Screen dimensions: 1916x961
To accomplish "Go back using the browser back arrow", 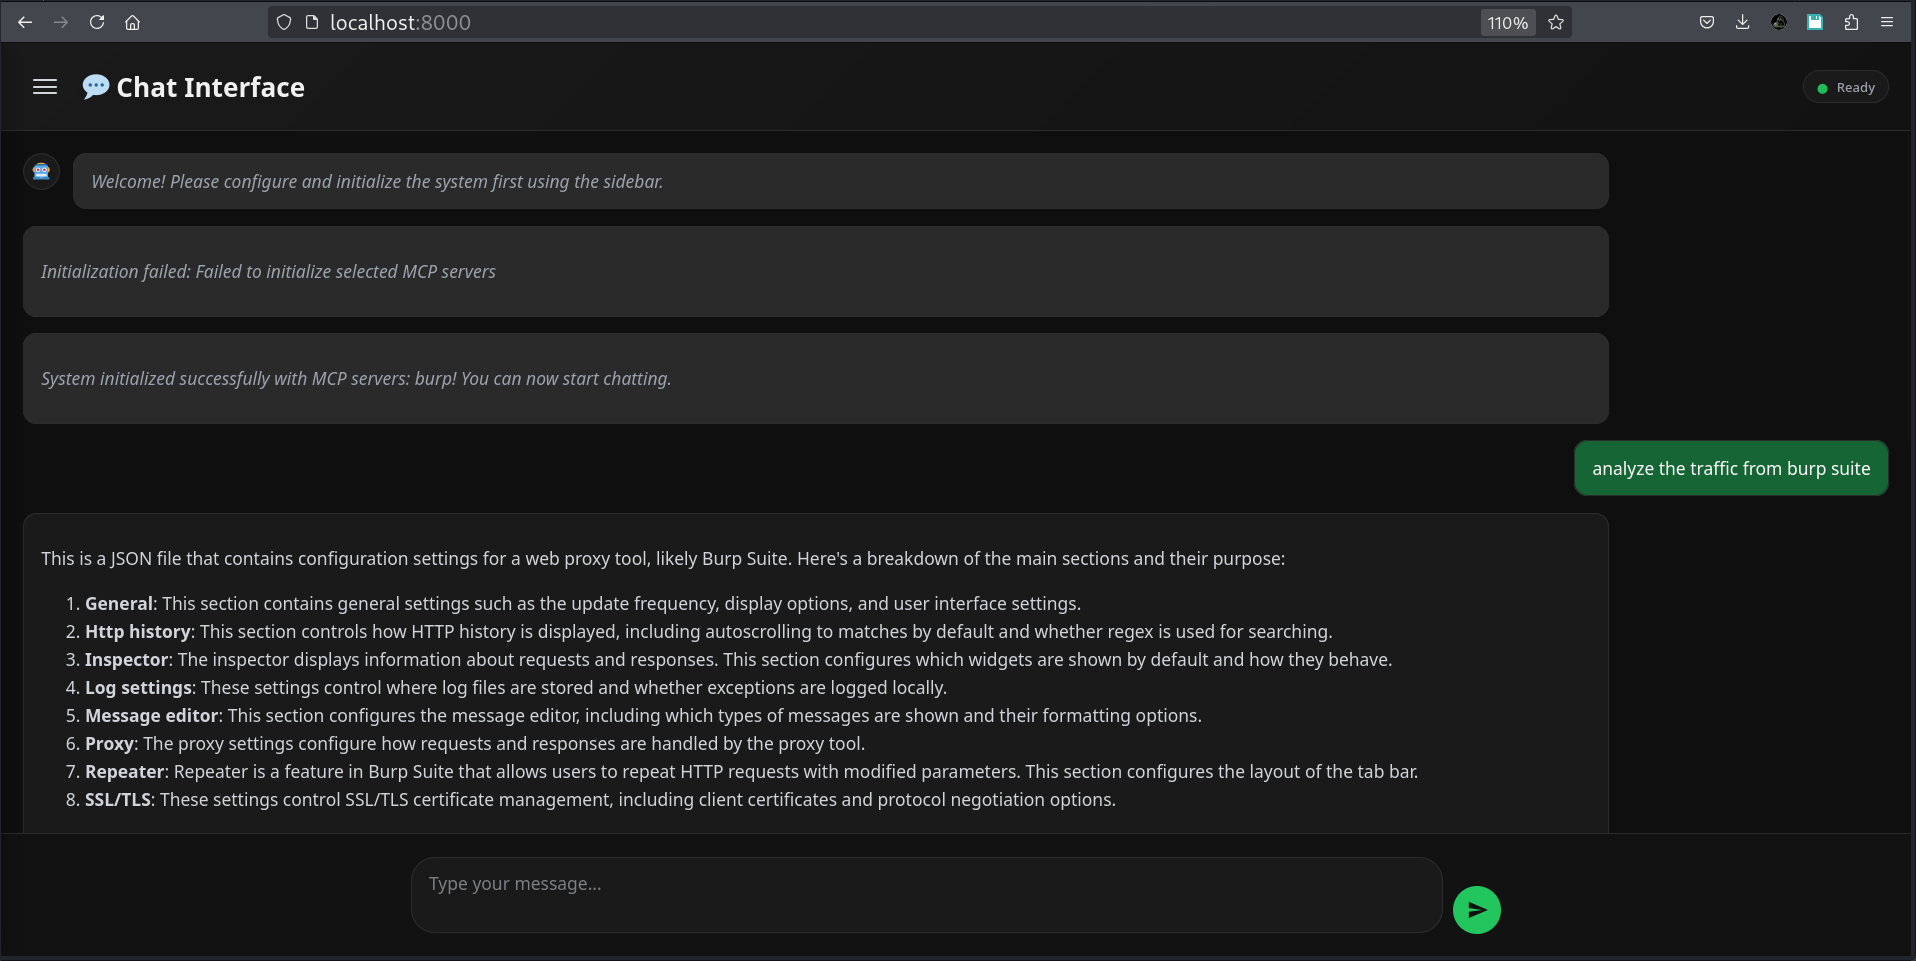I will tap(25, 22).
